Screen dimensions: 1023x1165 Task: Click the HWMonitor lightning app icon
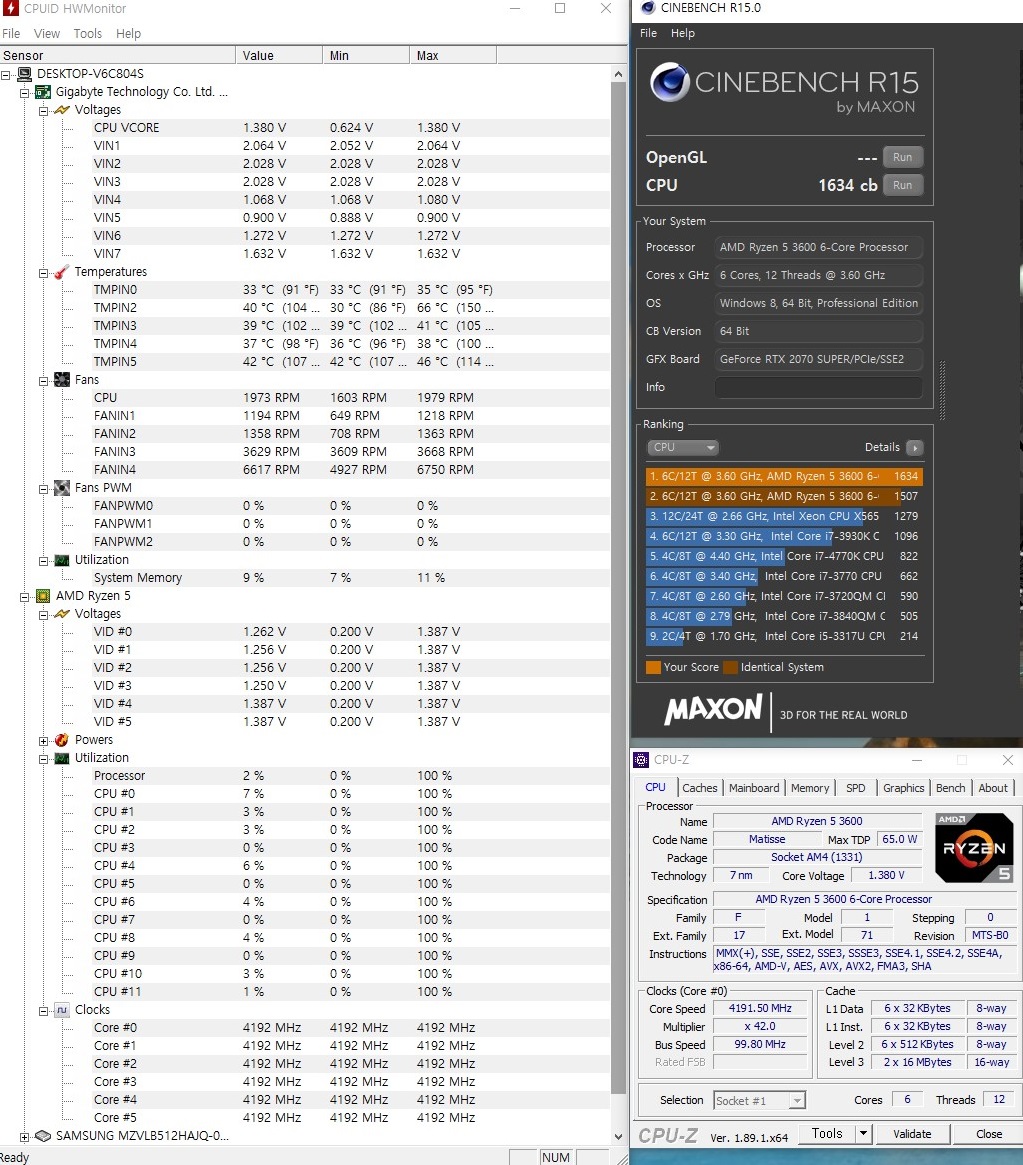click(x=10, y=8)
